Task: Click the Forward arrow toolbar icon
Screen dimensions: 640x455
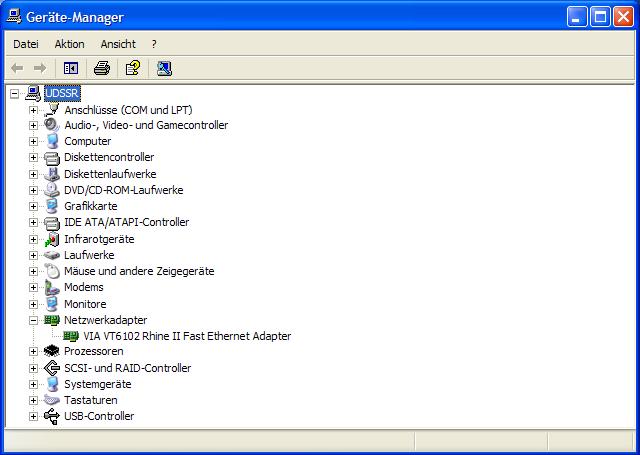Action: 40,68
